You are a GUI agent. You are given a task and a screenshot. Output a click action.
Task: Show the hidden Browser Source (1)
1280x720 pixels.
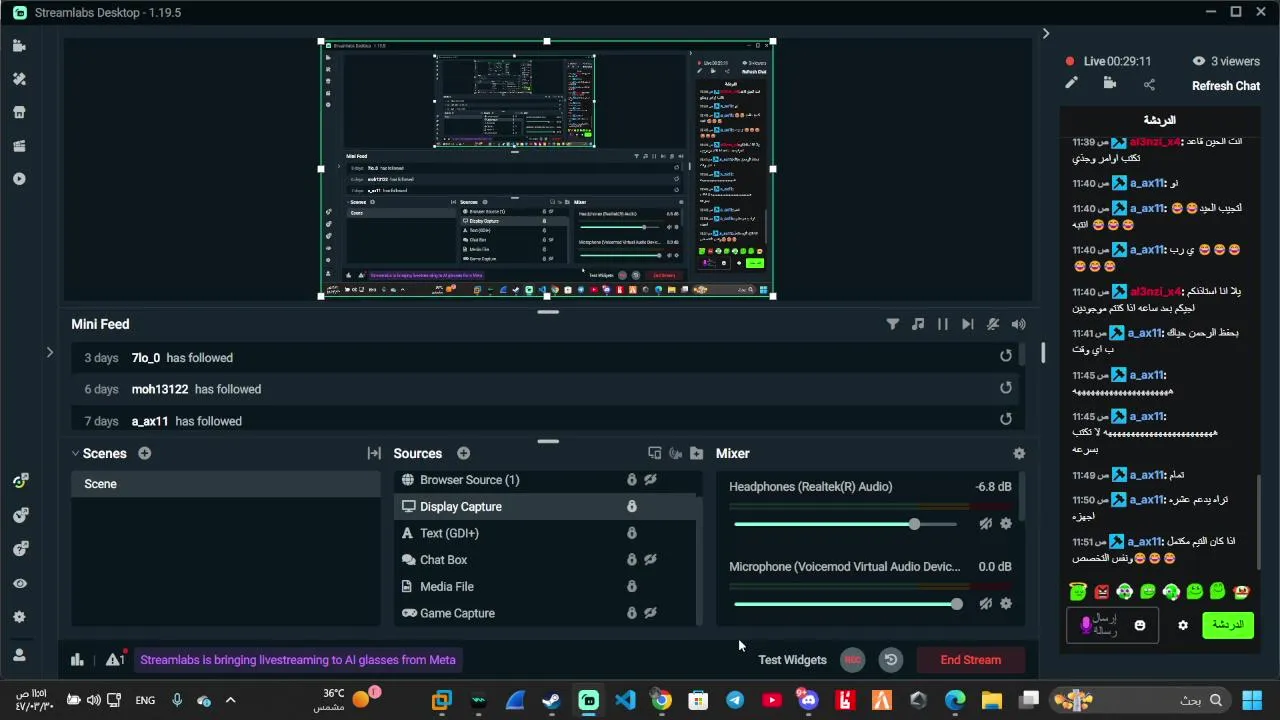[650, 480]
